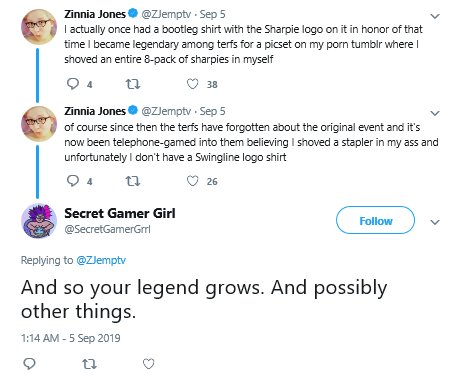This screenshot has width=460, height=380.
Task: Reply to the tweet about Swingline shirt
Action: pyautogui.click(x=73, y=181)
